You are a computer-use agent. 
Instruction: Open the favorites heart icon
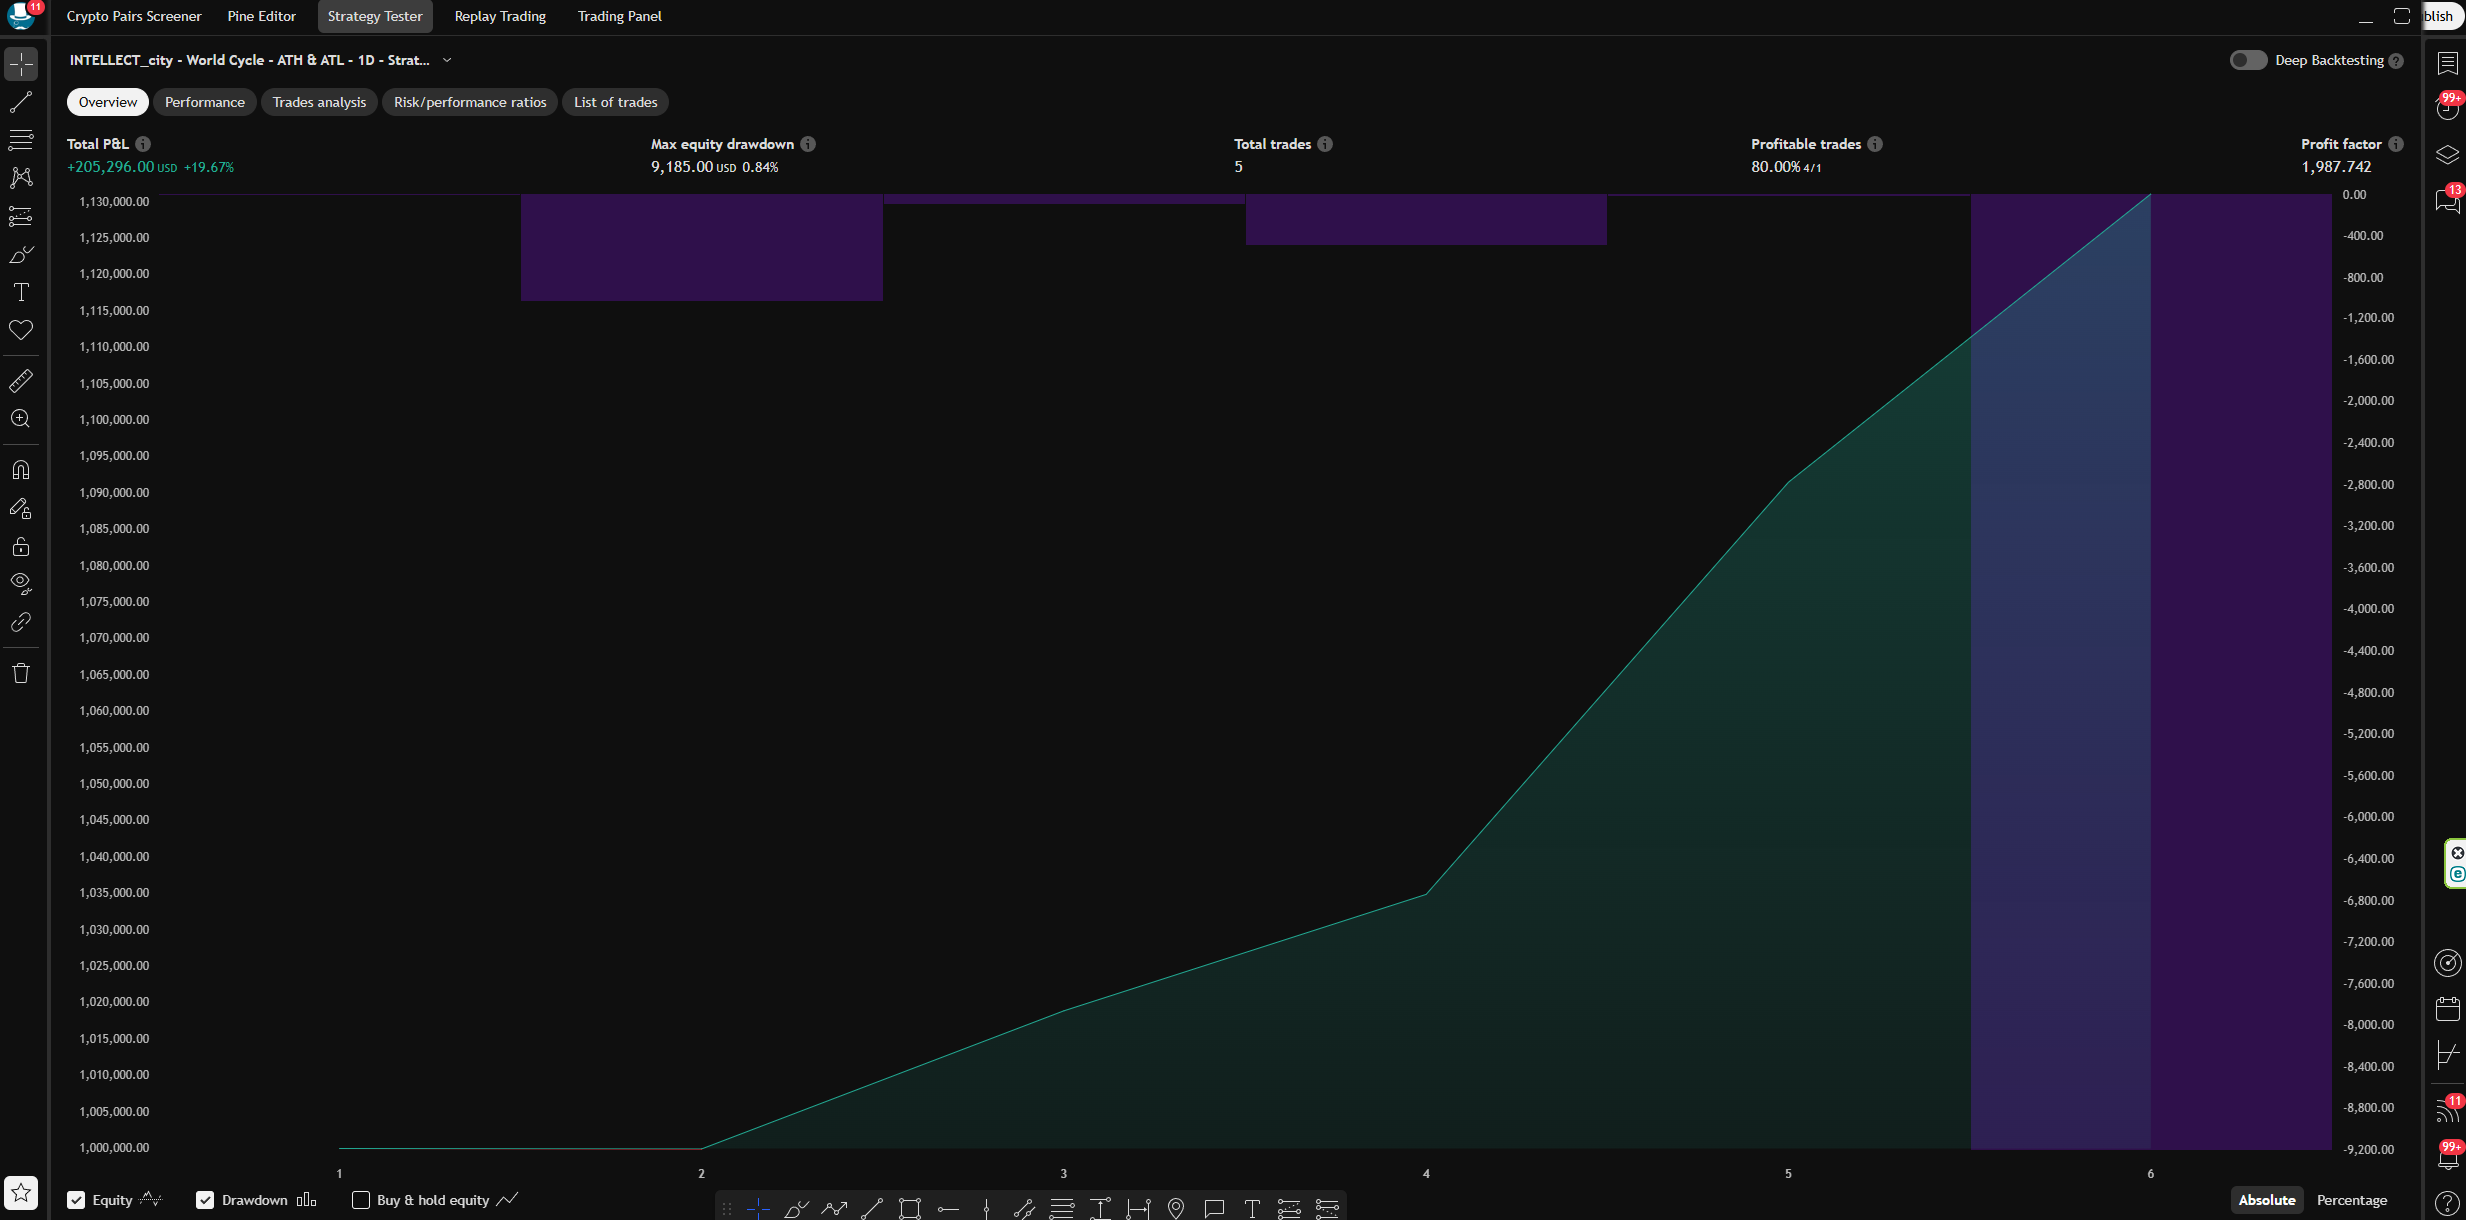click(x=21, y=330)
